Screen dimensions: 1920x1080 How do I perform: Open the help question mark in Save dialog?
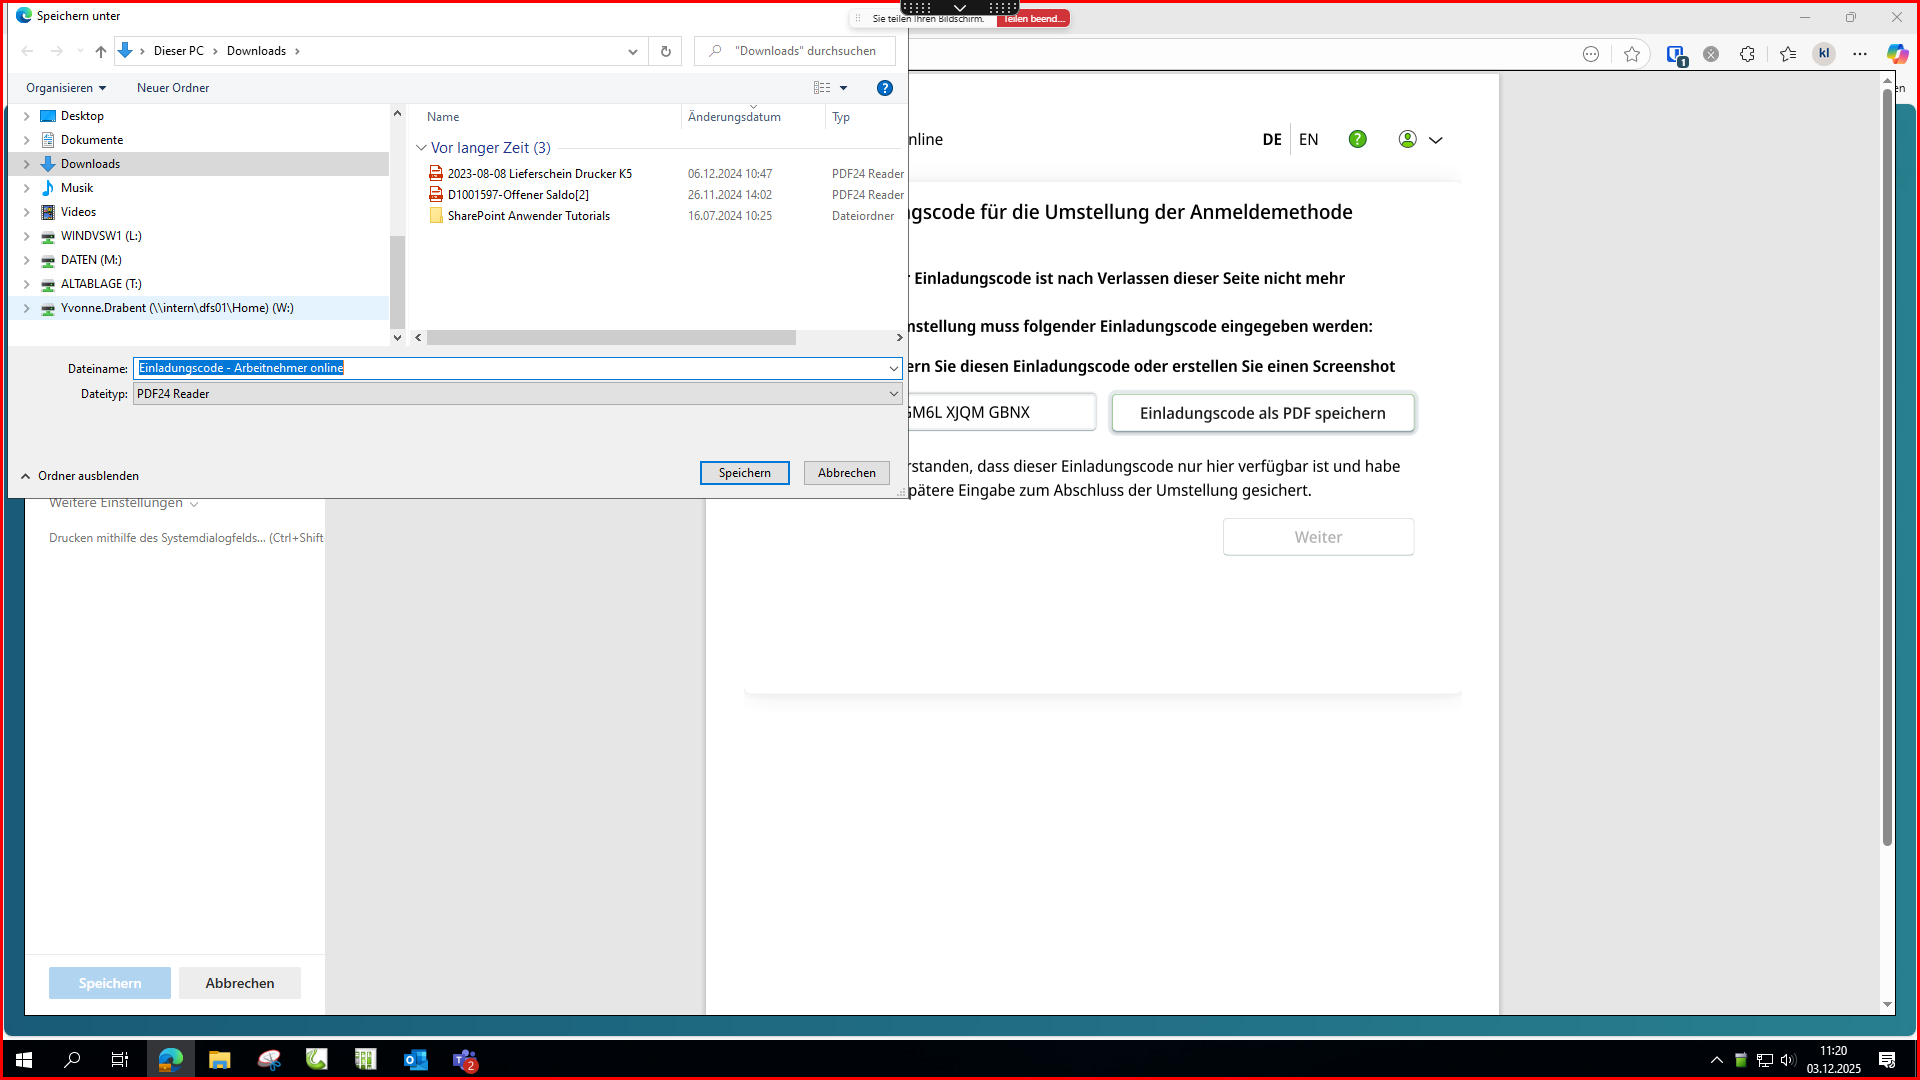click(x=884, y=88)
